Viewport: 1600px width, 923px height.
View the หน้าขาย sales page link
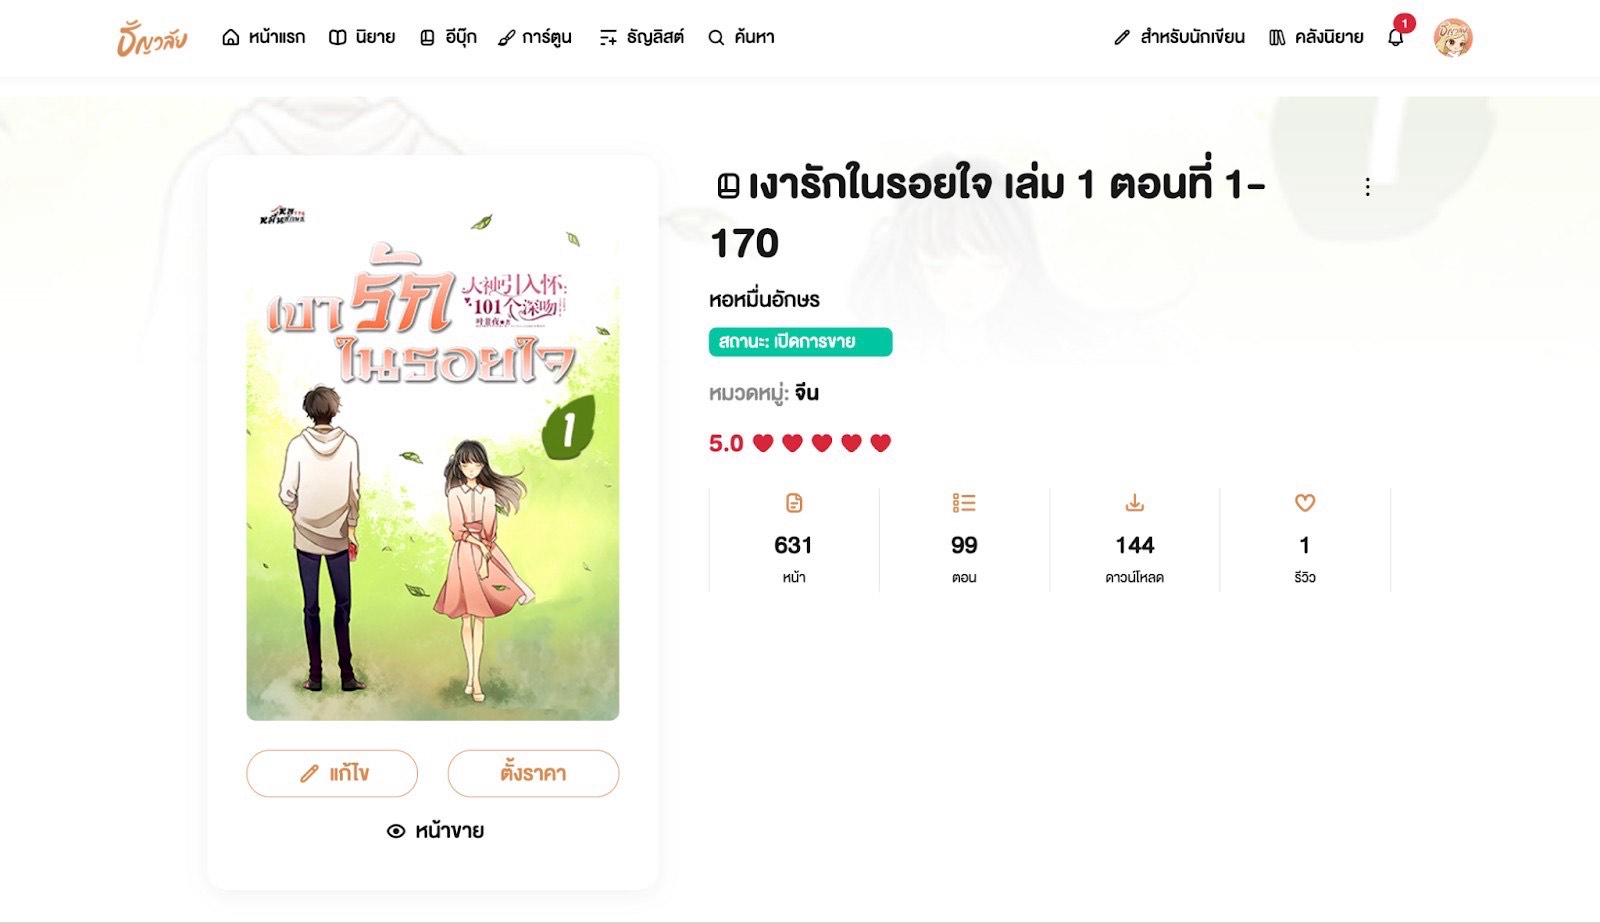[x=435, y=830]
